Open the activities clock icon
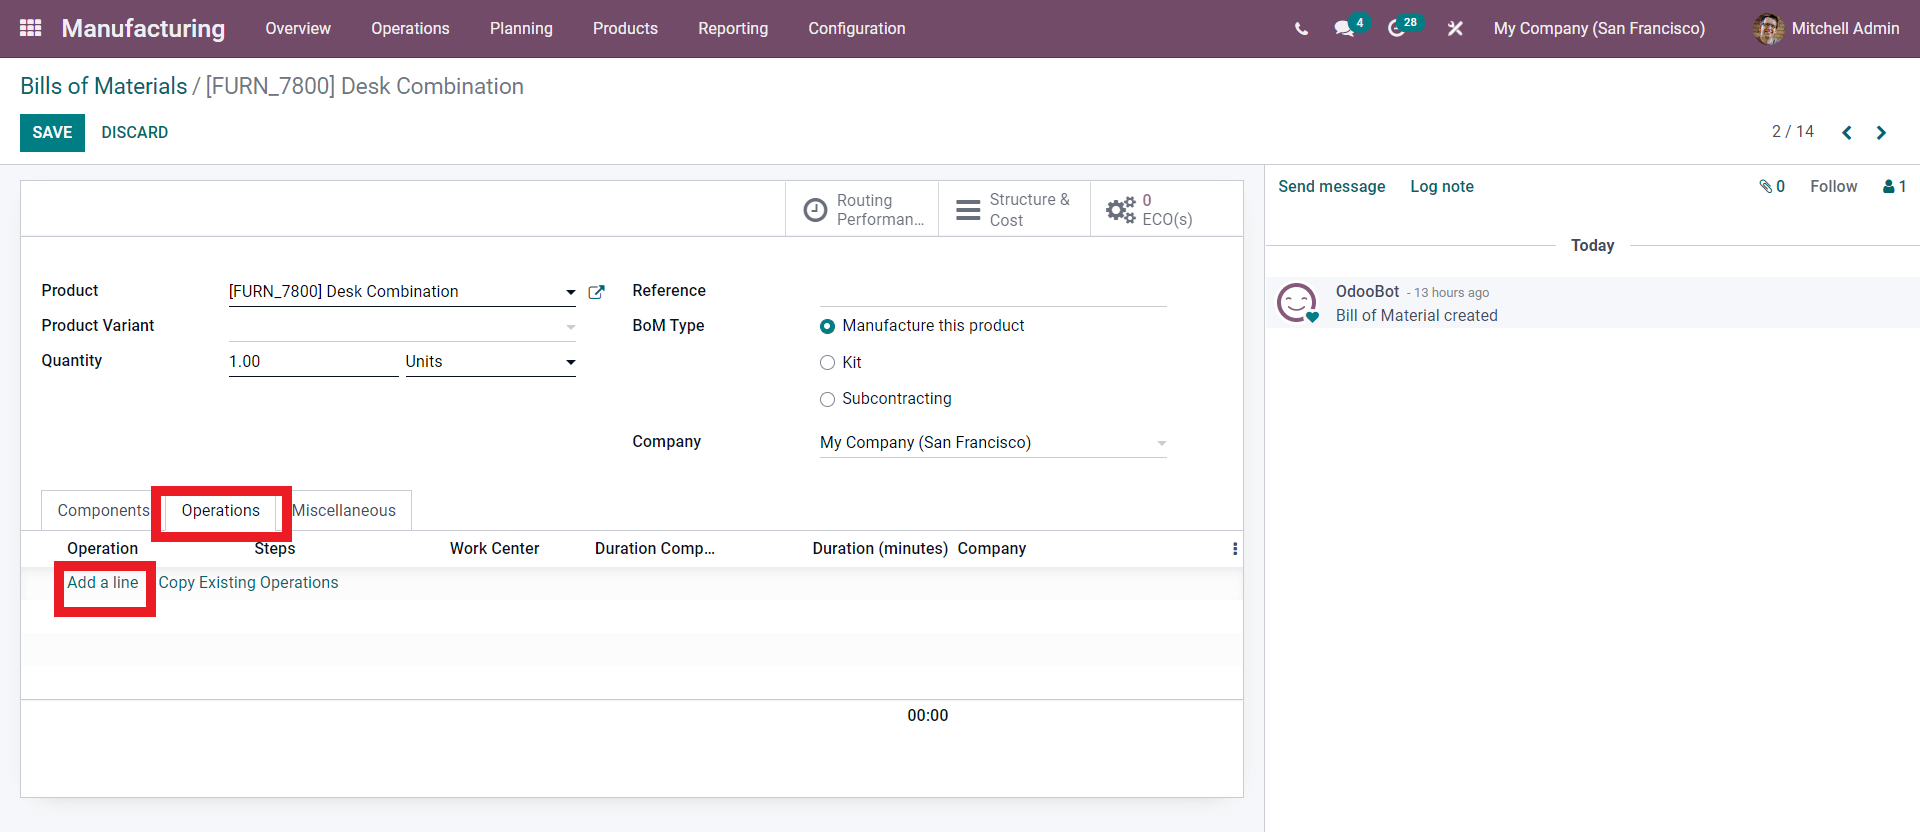Screen dimensions: 1920x832 tap(1397, 29)
